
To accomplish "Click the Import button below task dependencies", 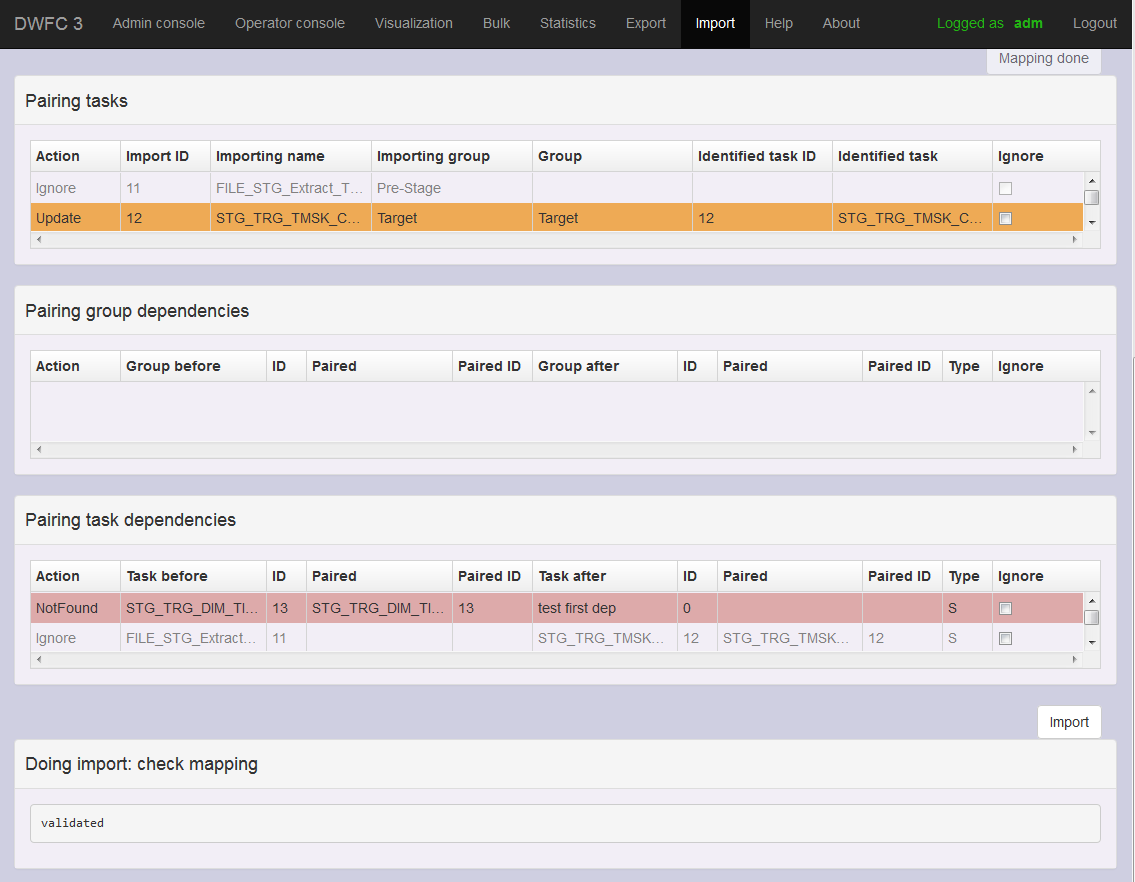I will [x=1069, y=722].
